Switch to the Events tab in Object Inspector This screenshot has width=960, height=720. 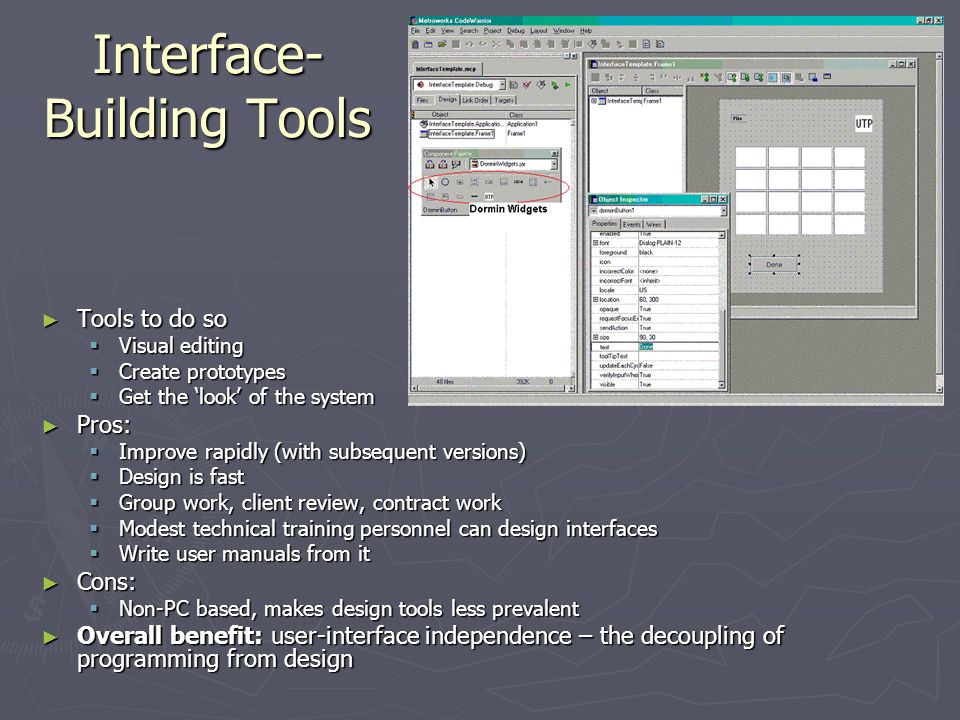coord(632,225)
